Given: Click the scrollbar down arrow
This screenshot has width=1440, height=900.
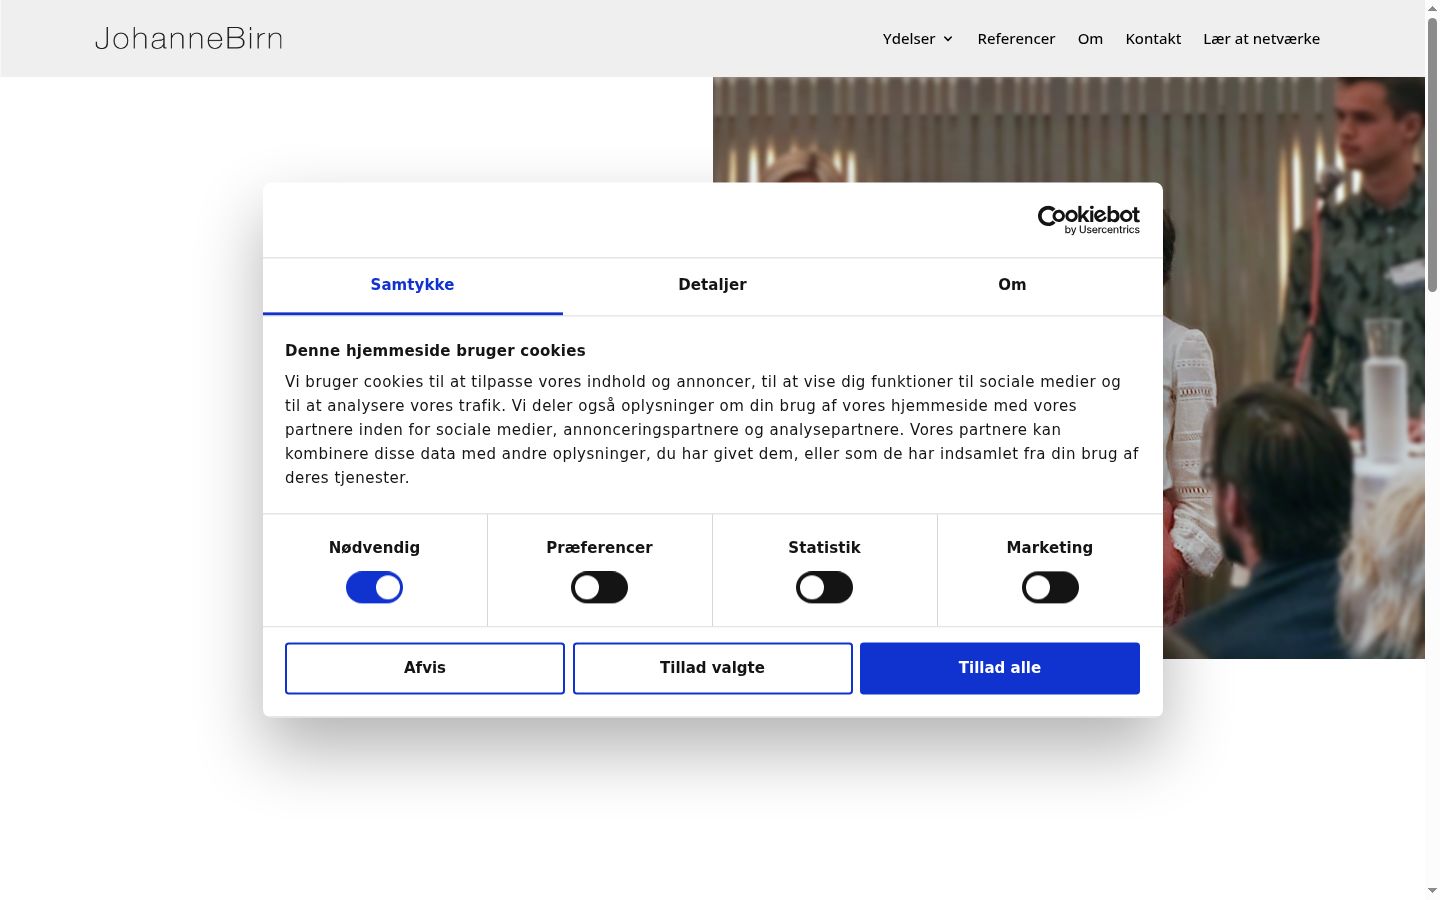Looking at the screenshot, I should coord(1432,891).
